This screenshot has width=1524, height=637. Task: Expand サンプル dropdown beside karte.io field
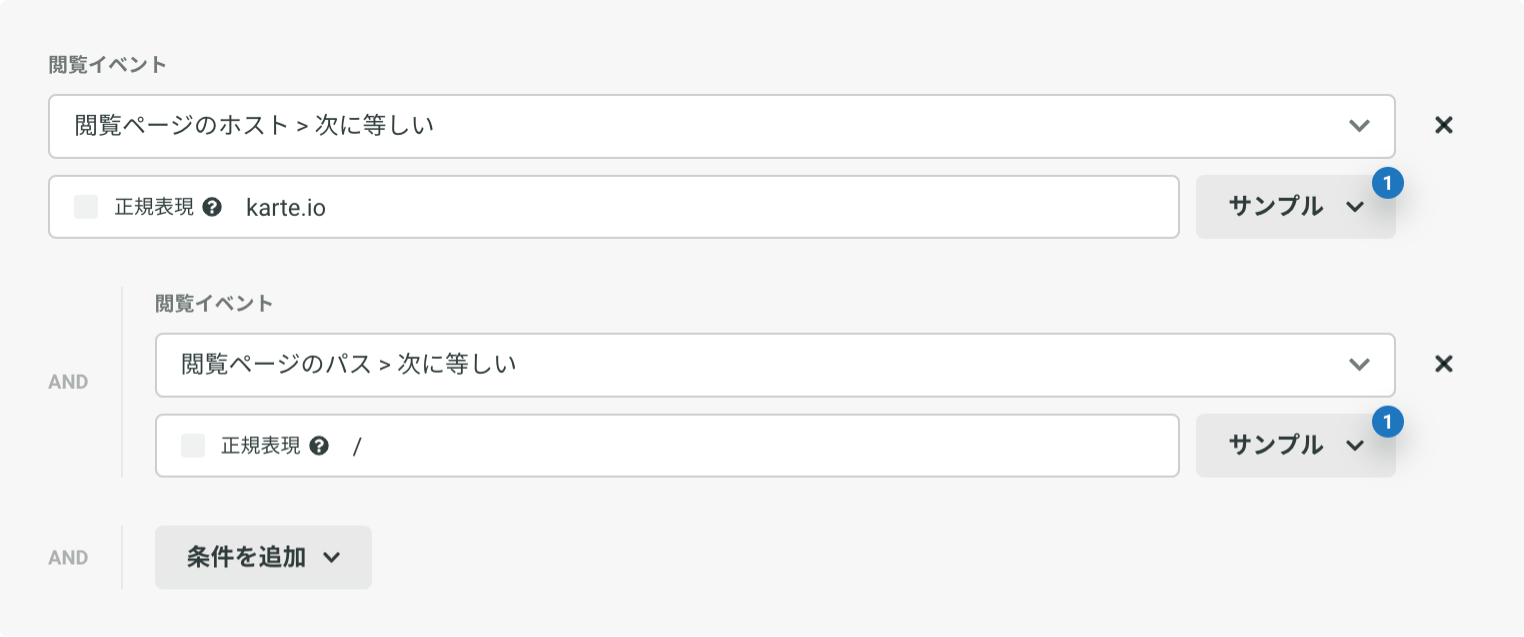click(1296, 207)
